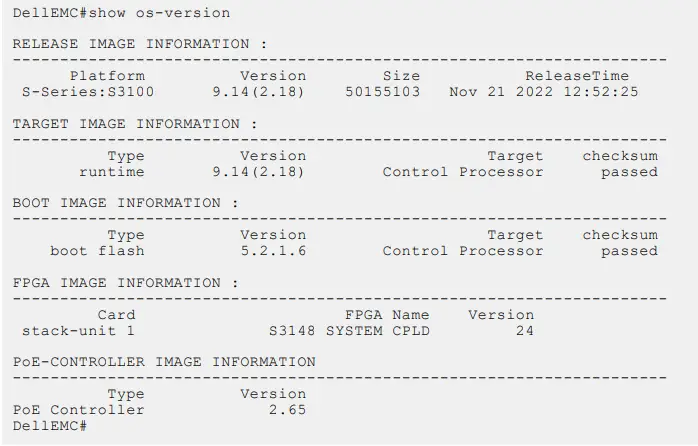Click the release image size 50155103

382,92
